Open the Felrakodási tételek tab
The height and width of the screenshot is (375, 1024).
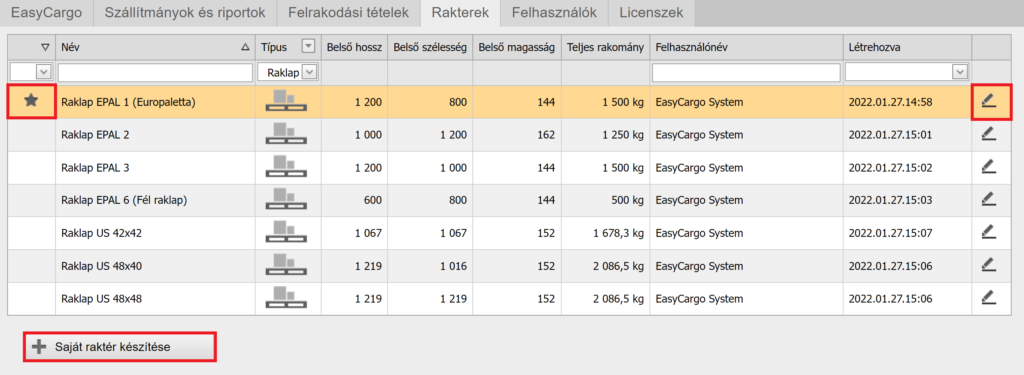point(348,12)
